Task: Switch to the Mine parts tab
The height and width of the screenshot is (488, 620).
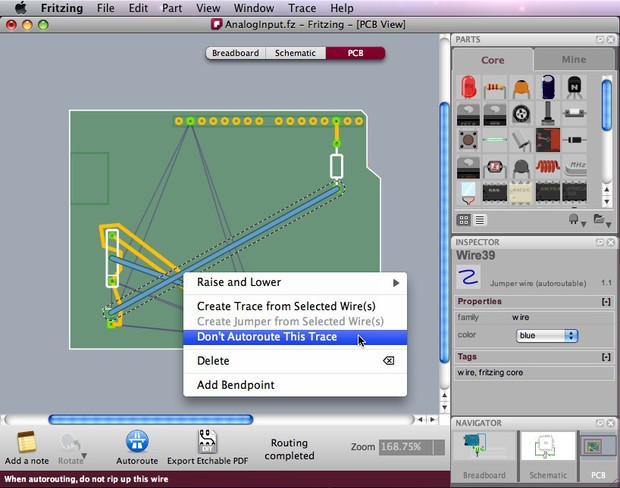Action: (573, 59)
